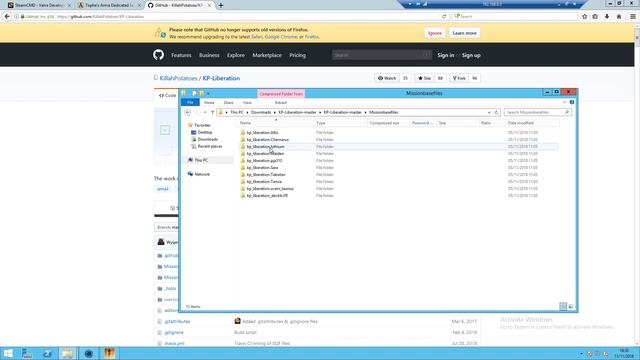Viewport: 640px width, 360px height.
Task: Select the kp_liberation.xcam_taunus folder row
Action: pos(399,189)
